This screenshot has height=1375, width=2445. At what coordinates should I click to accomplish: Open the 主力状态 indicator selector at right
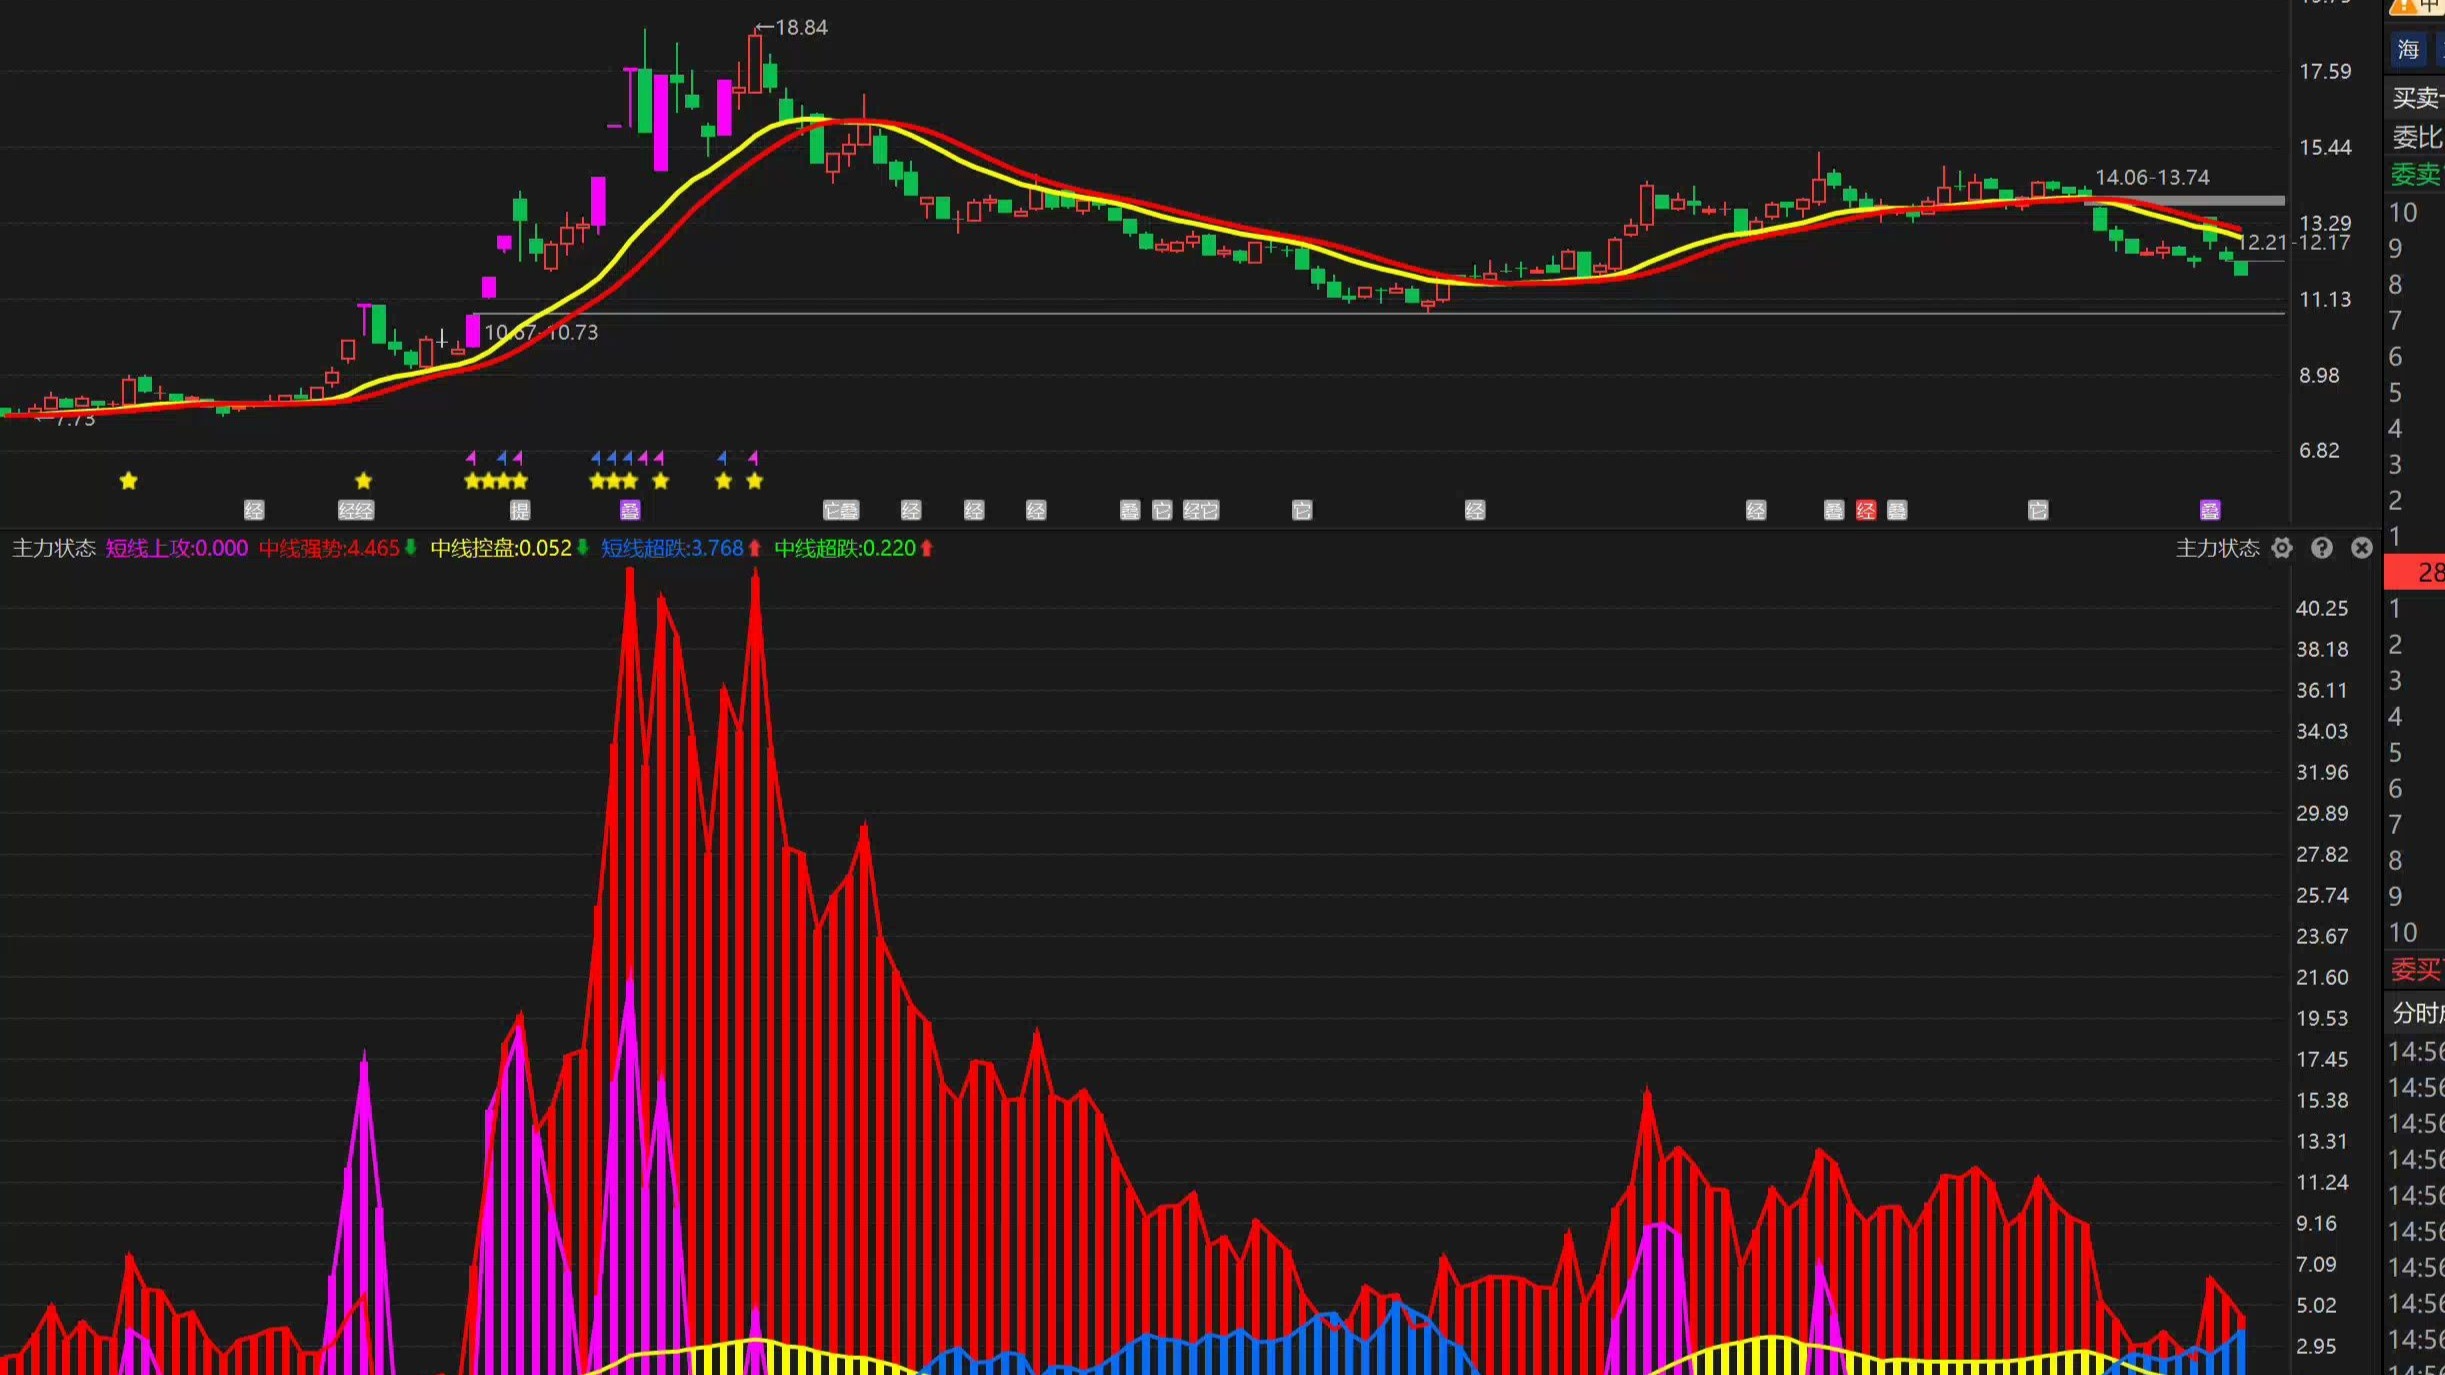[2217, 548]
